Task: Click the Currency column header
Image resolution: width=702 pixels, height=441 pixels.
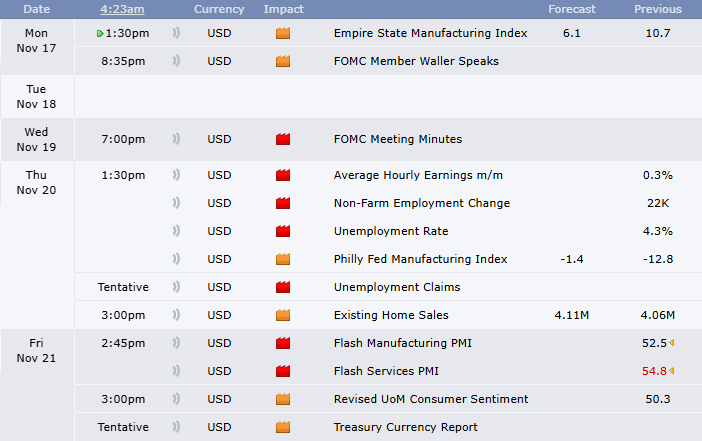Action: 219,9
